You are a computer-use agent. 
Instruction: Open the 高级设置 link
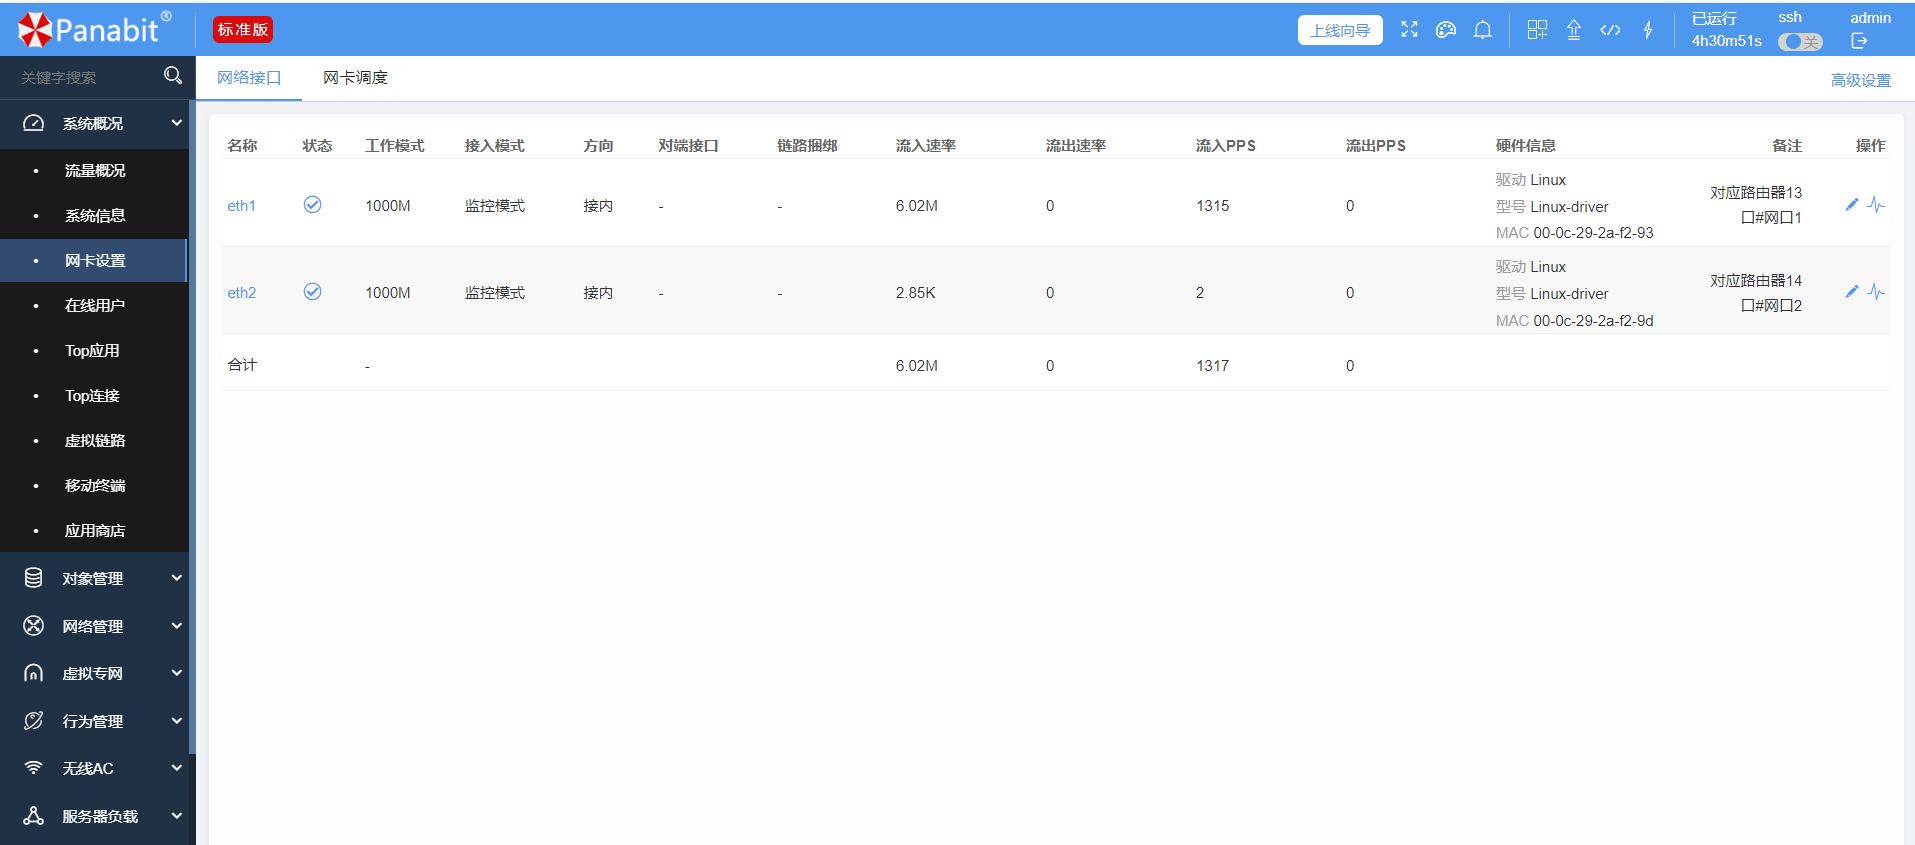(1860, 80)
